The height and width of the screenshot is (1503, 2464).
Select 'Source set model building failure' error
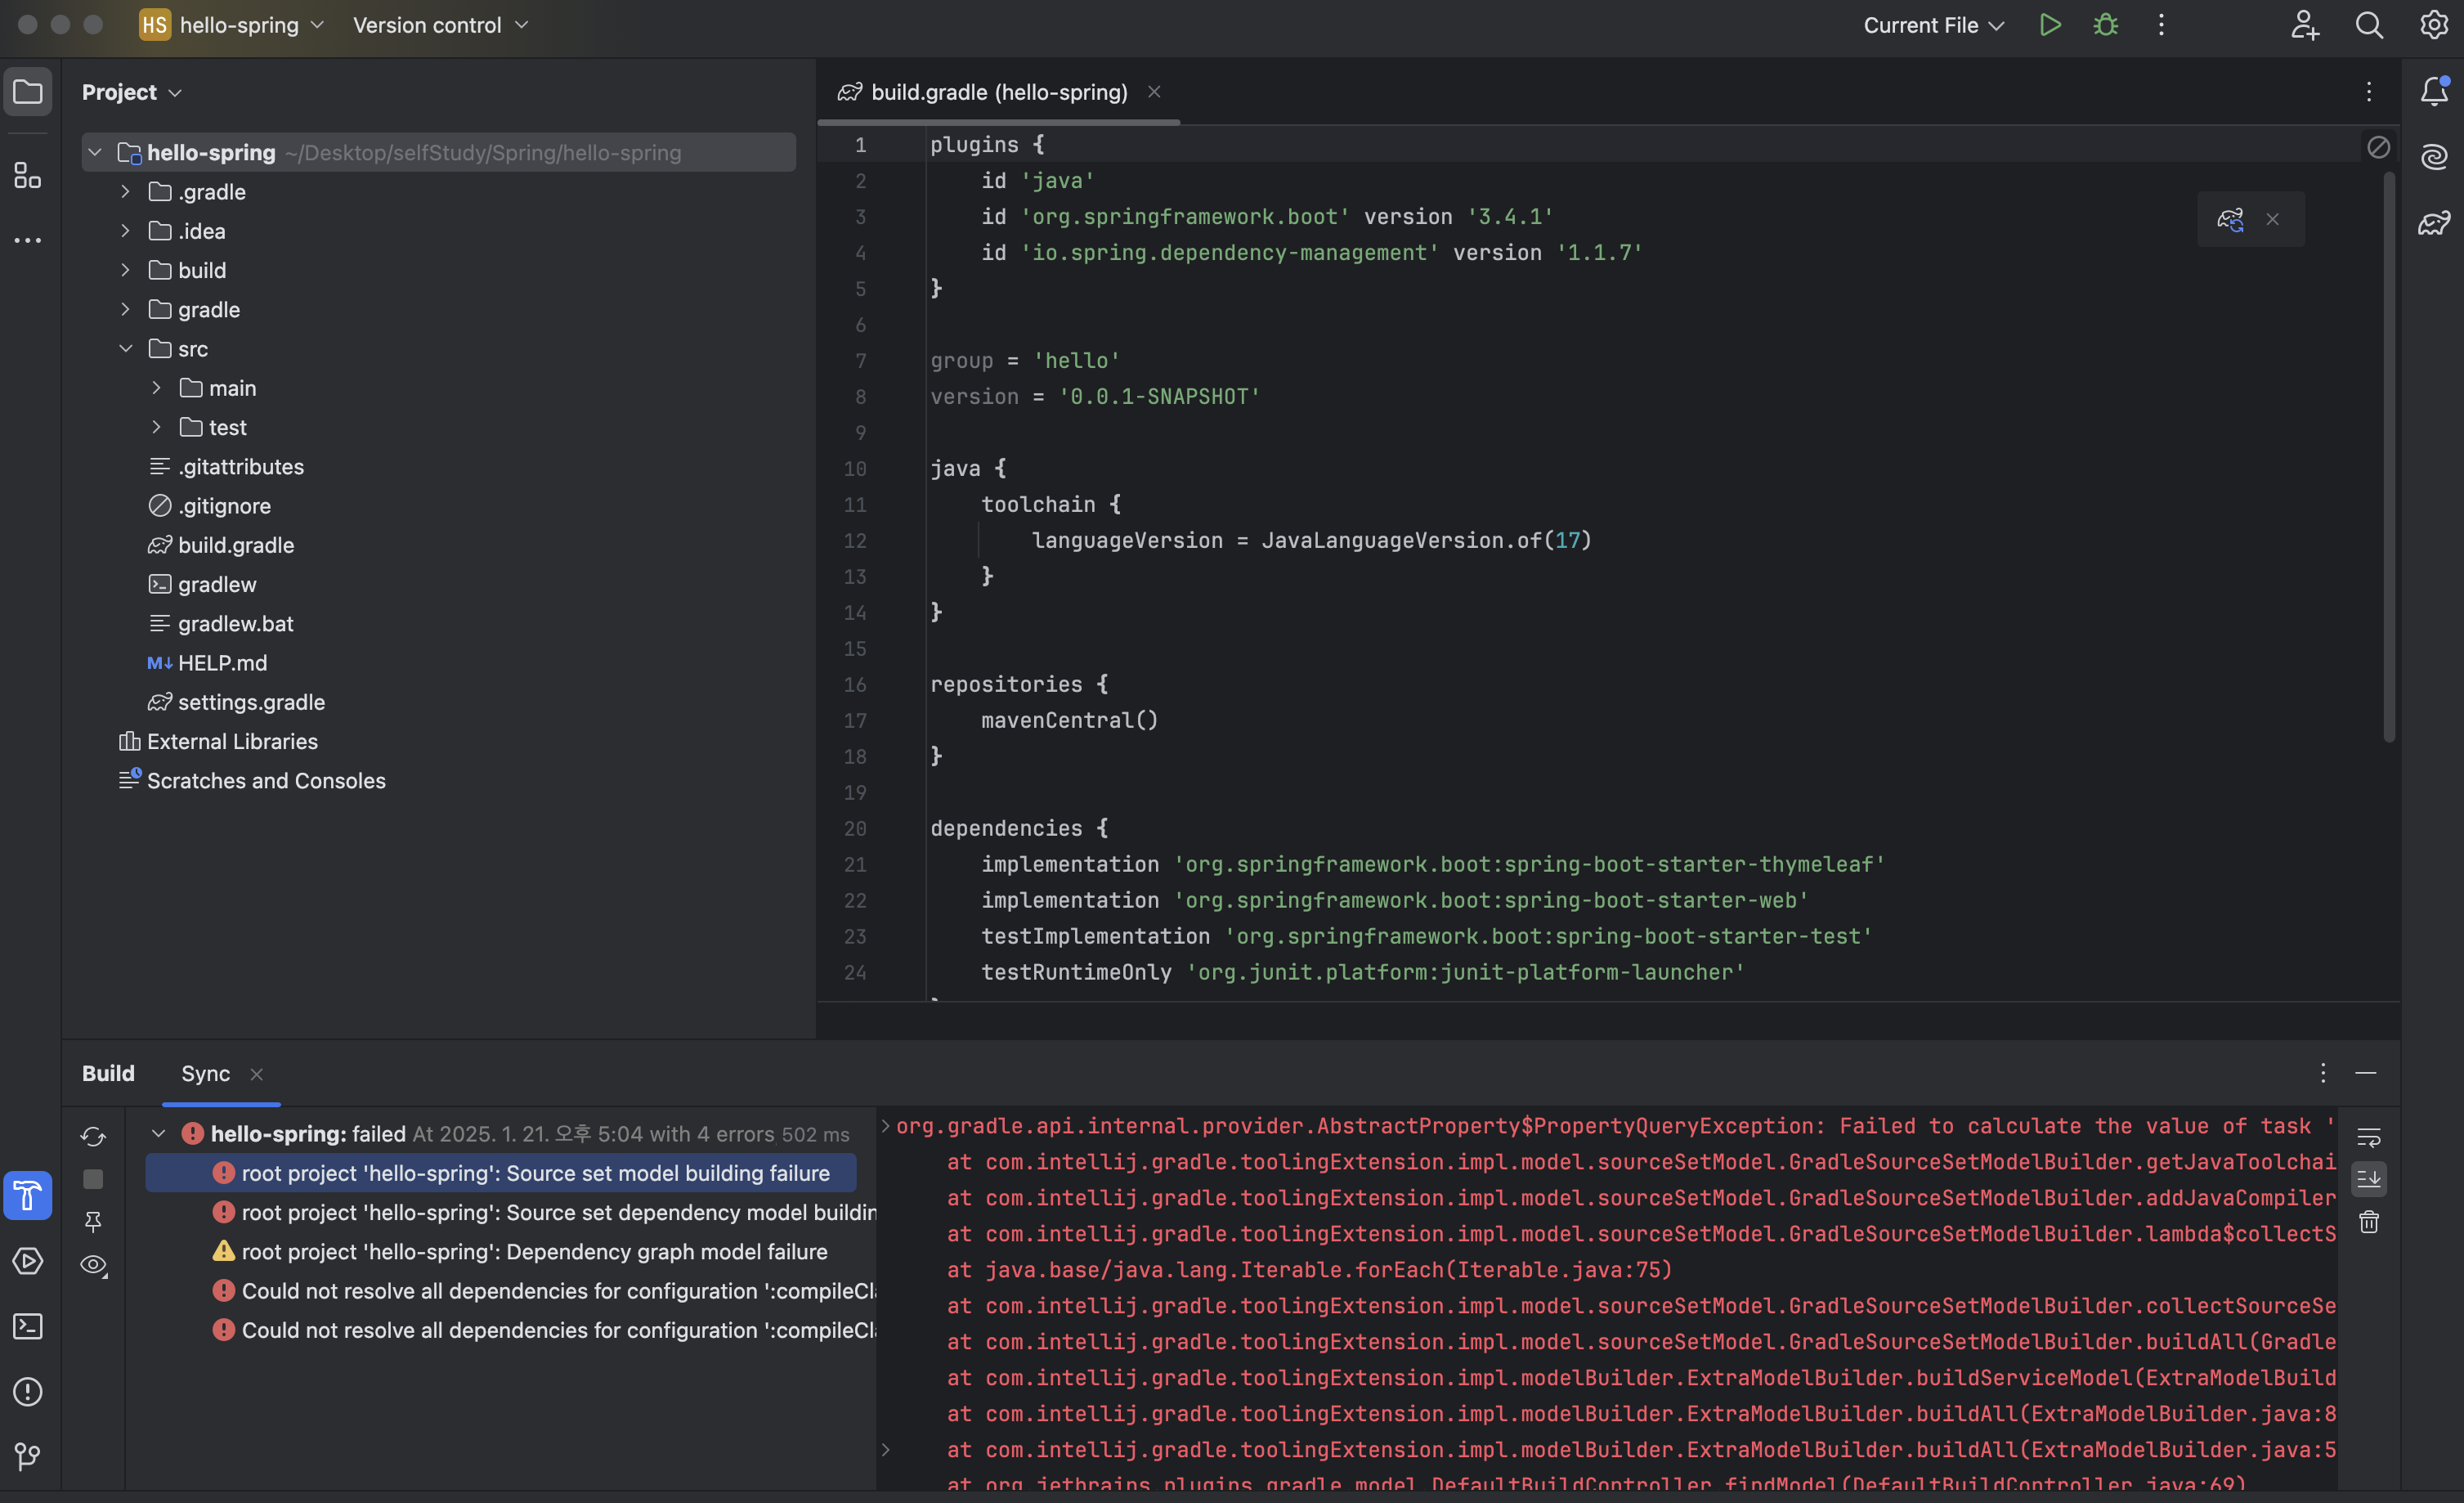pyautogui.click(x=501, y=1173)
